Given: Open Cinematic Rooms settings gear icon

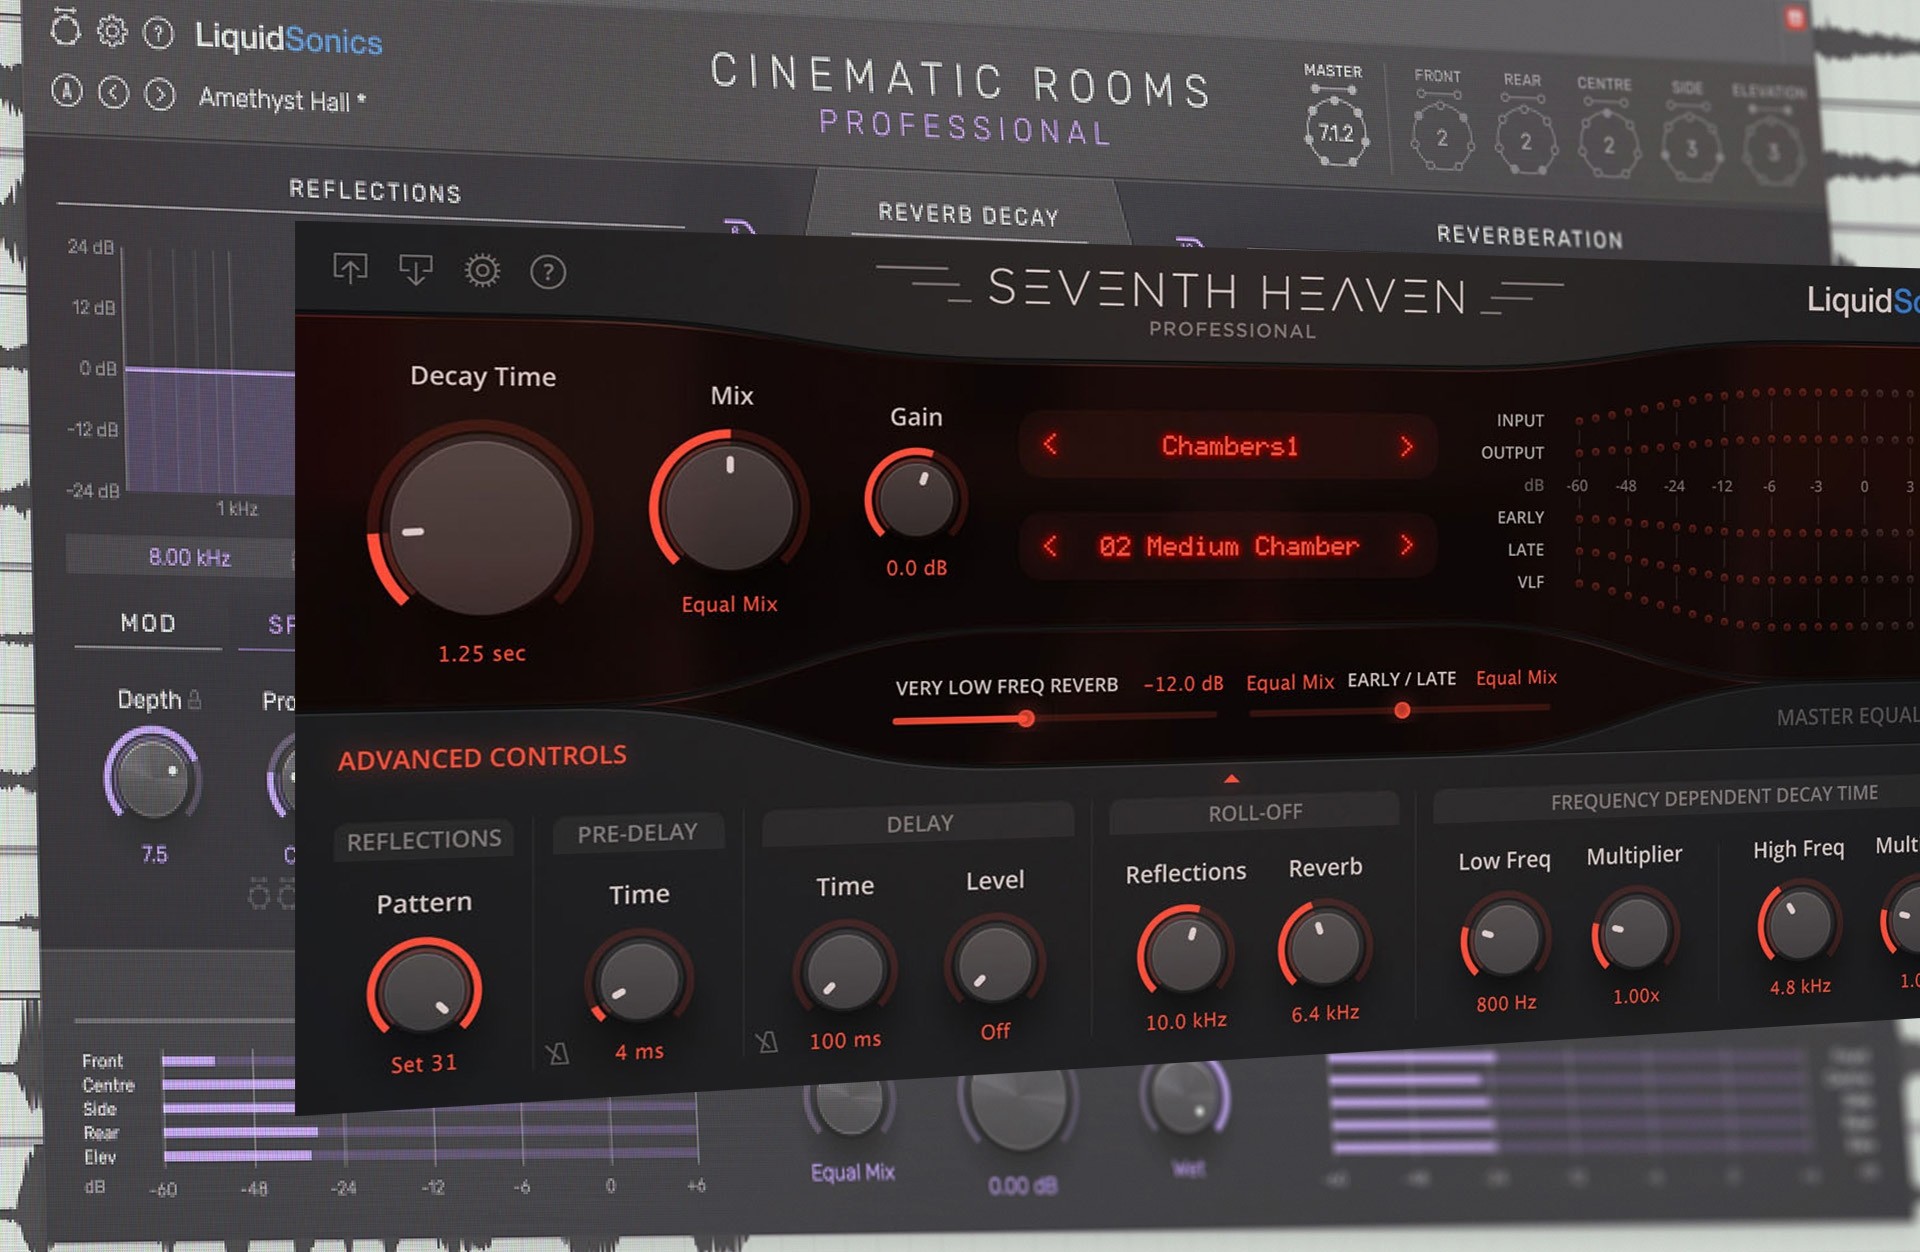Looking at the screenshot, I should tap(112, 32).
